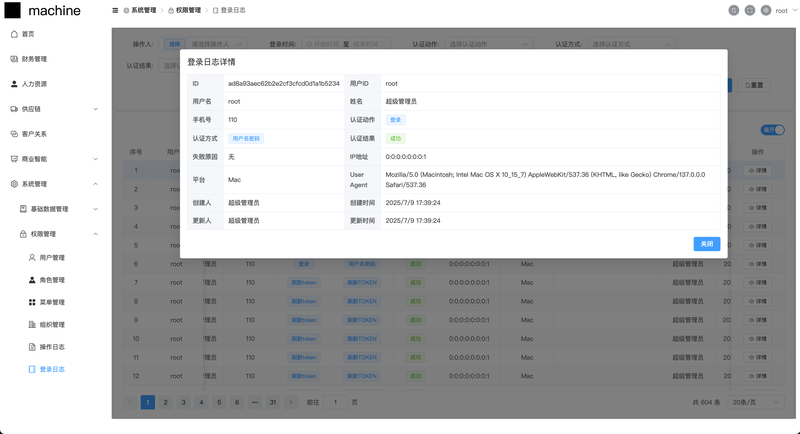Click the machine logo square
The image size is (800, 434).
(x=12, y=10)
